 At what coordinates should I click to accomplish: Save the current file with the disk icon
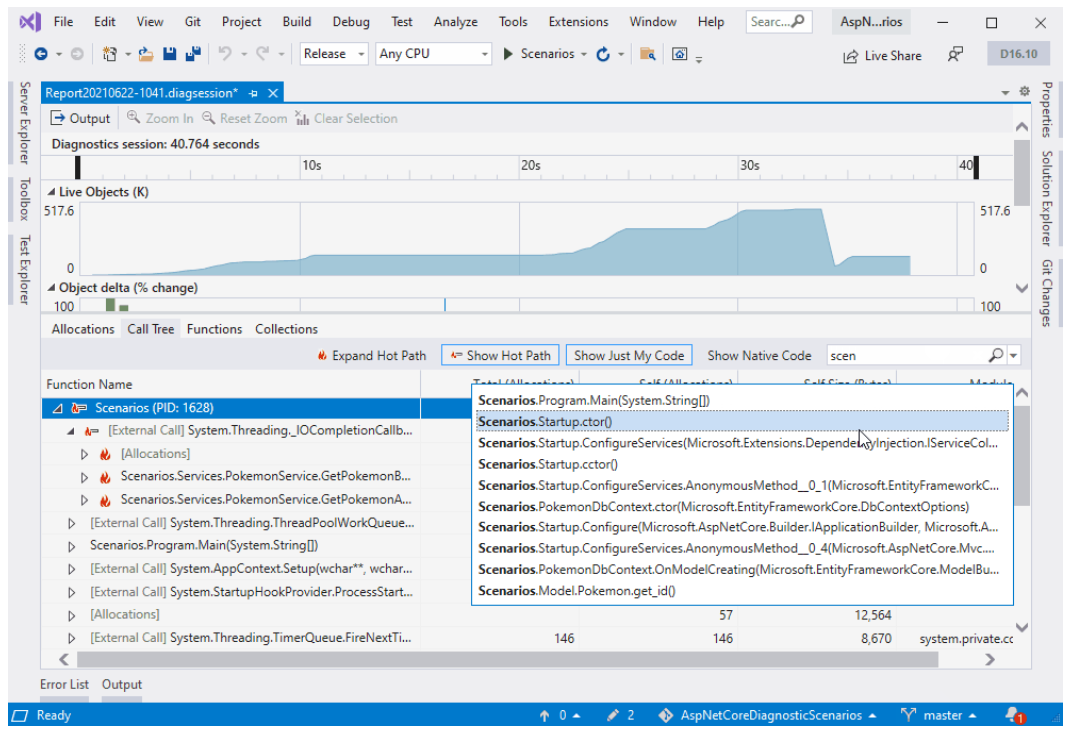pos(169,54)
